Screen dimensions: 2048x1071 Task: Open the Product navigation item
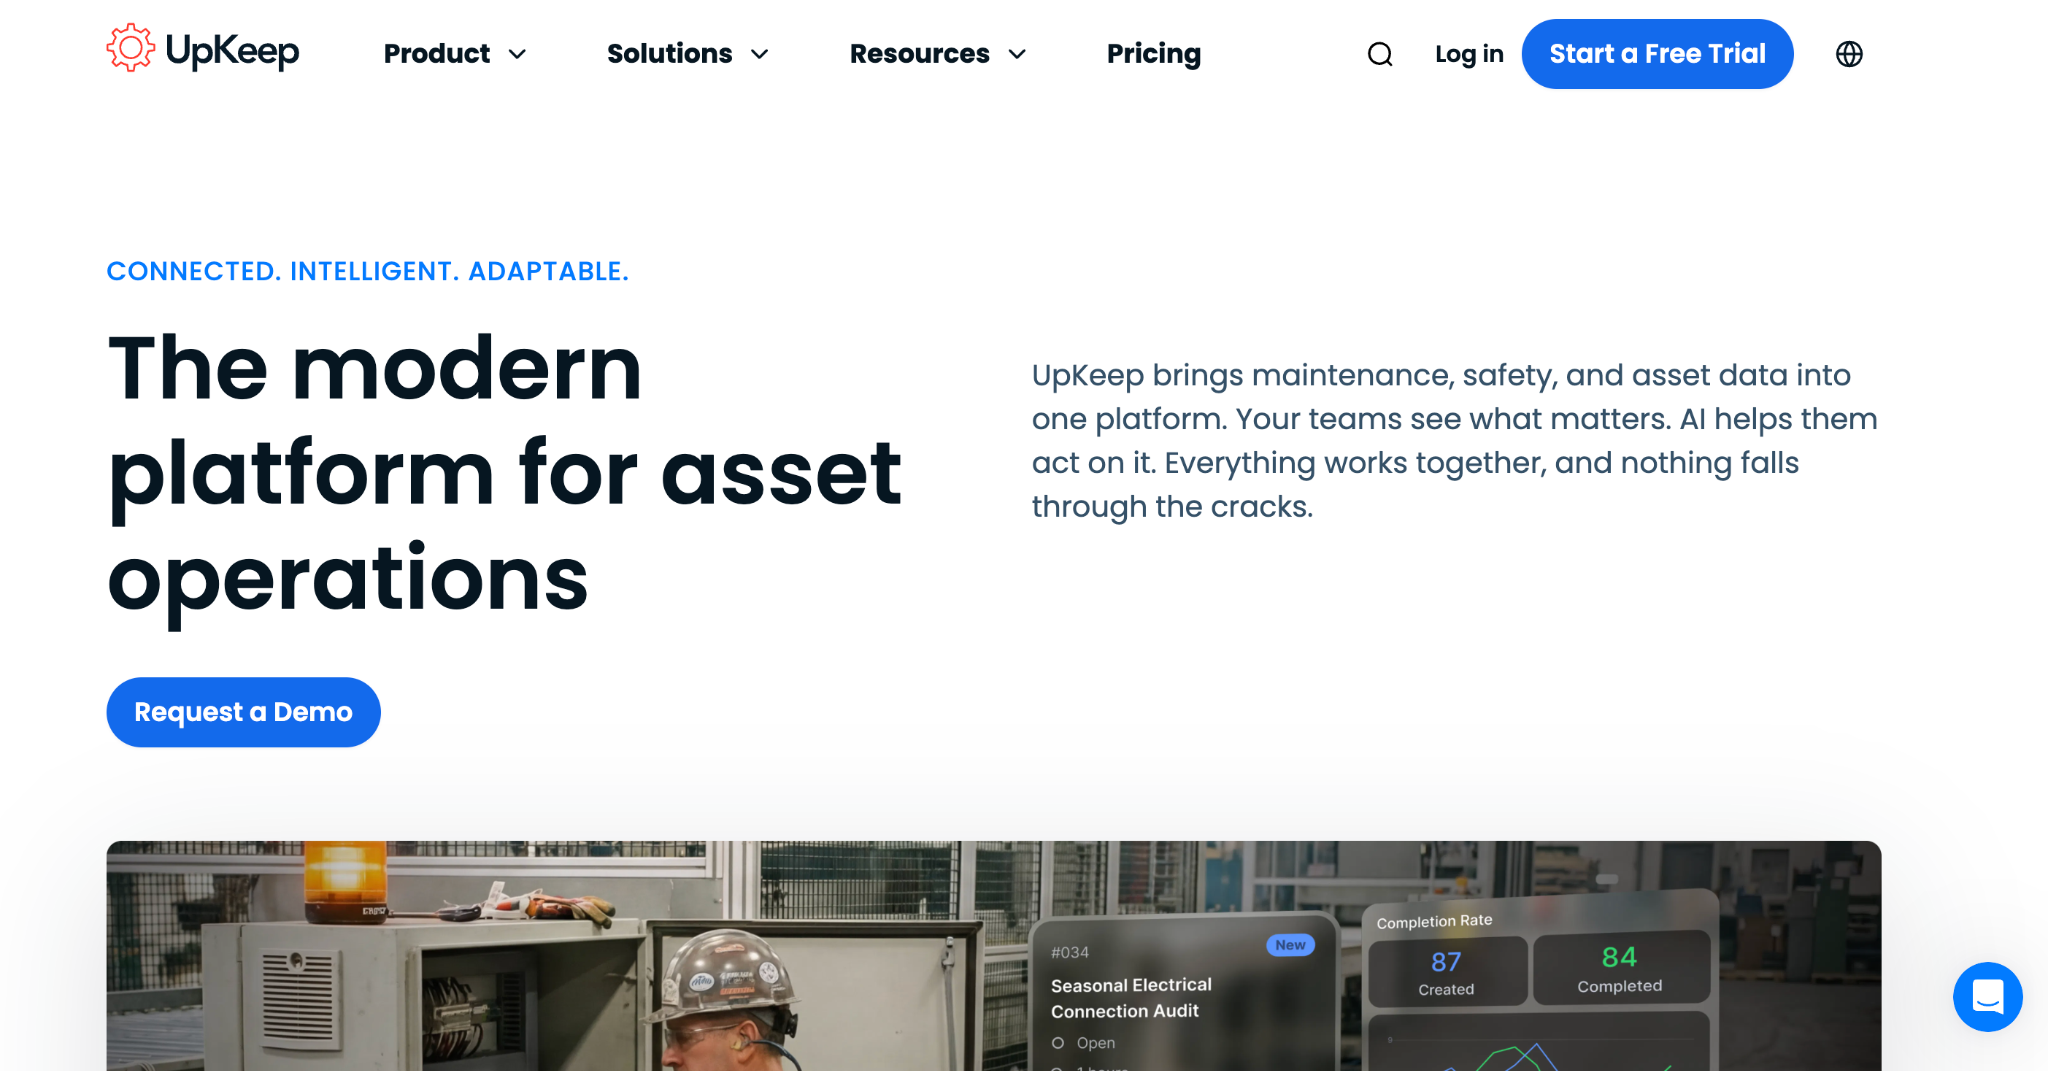point(437,54)
